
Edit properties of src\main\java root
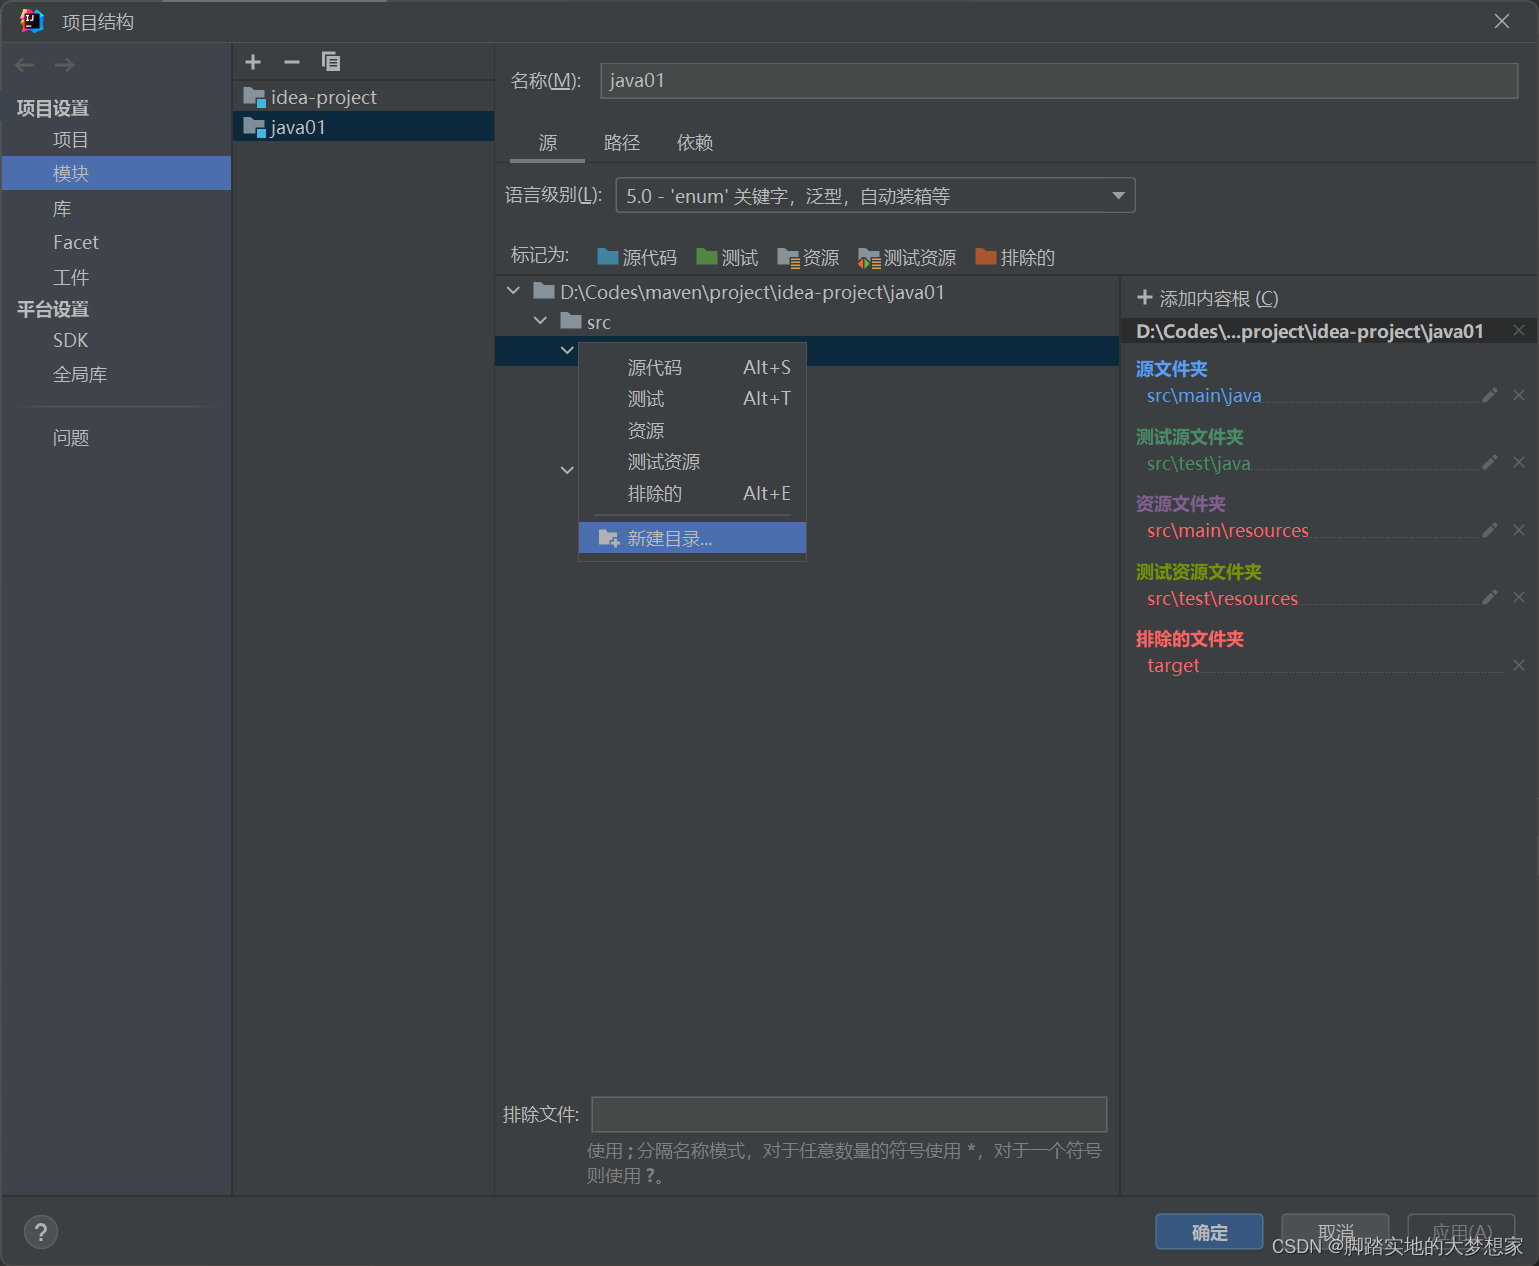click(1490, 396)
